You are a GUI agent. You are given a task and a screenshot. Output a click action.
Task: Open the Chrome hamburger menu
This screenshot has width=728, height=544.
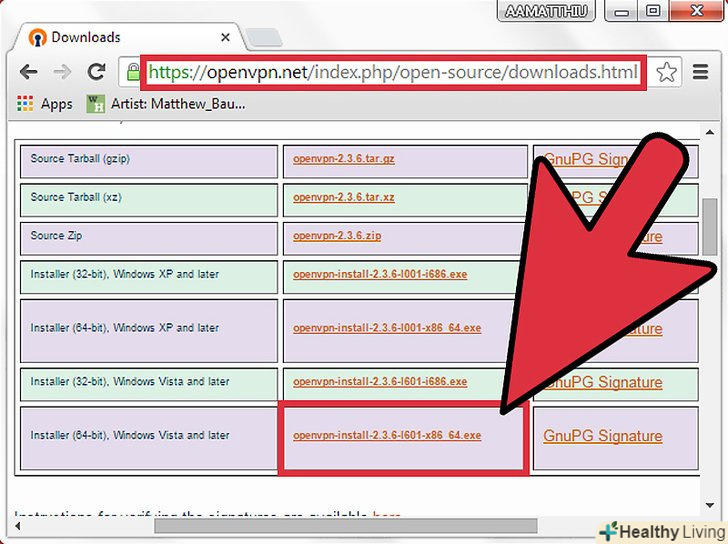coord(700,72)
